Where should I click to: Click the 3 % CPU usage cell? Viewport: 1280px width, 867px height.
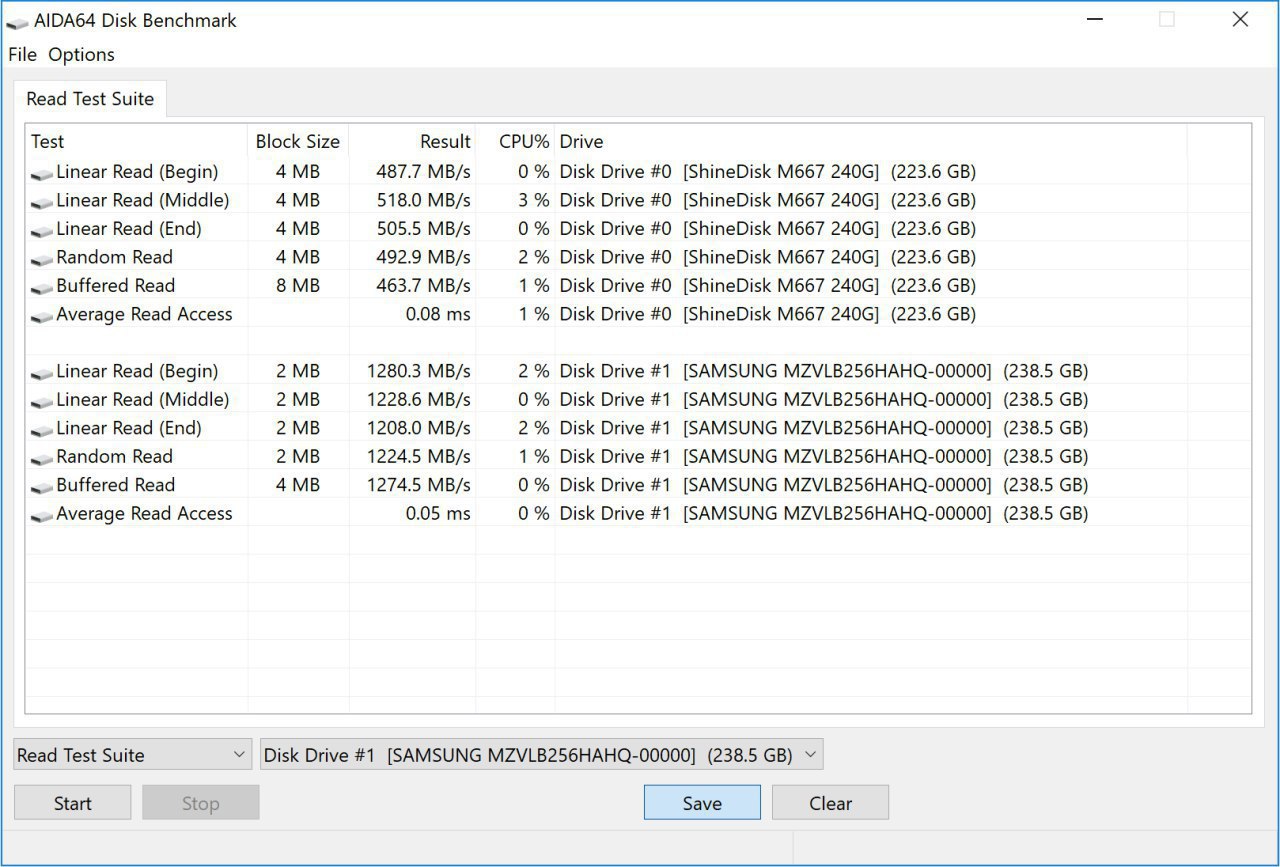tap(534, 200)
